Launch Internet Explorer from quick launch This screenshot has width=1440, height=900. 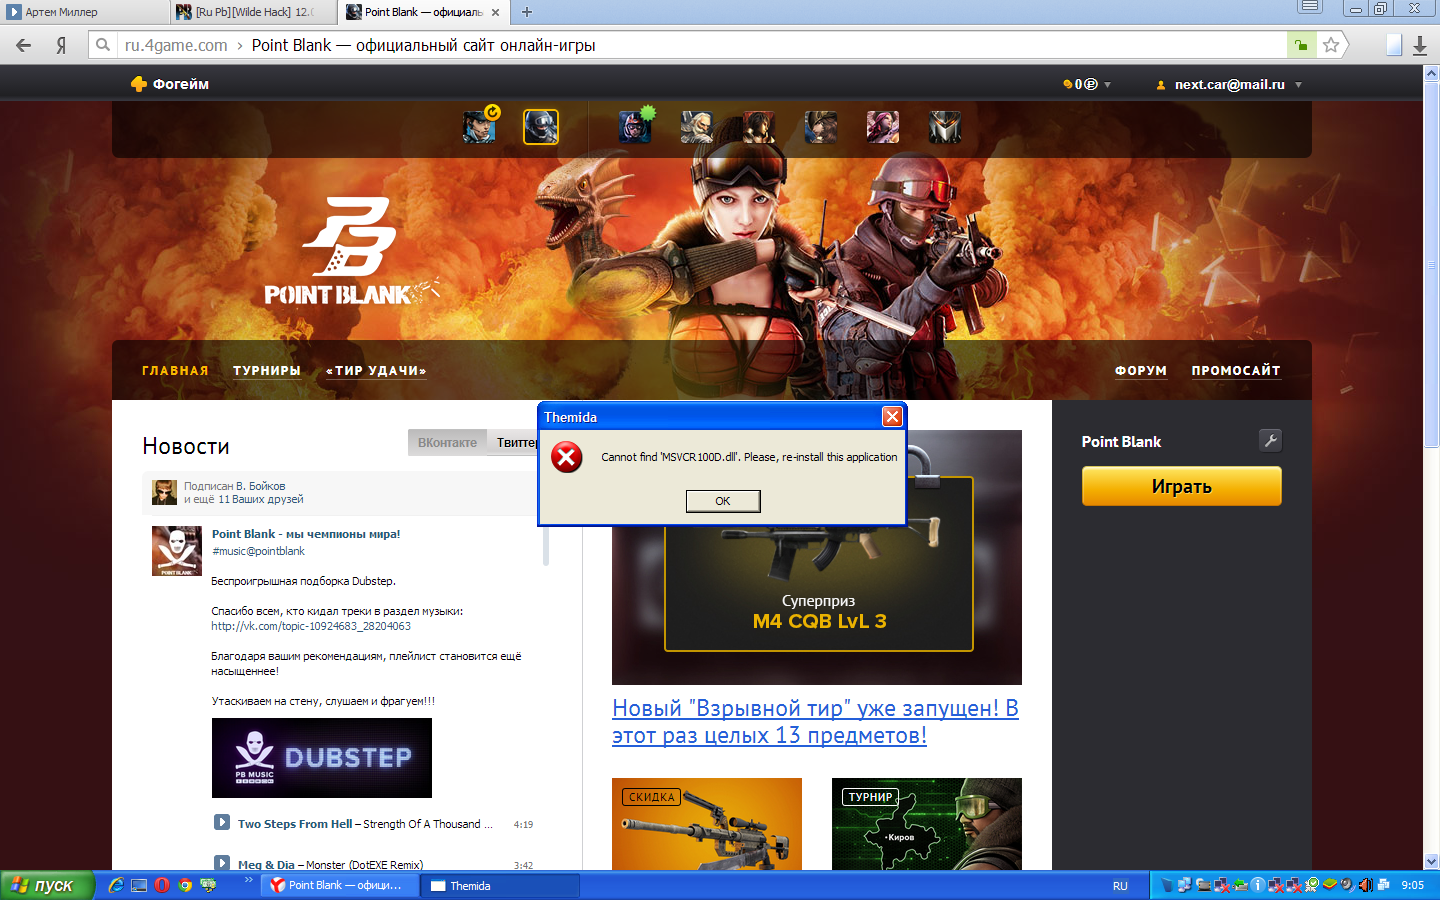(x=116, y=885)
